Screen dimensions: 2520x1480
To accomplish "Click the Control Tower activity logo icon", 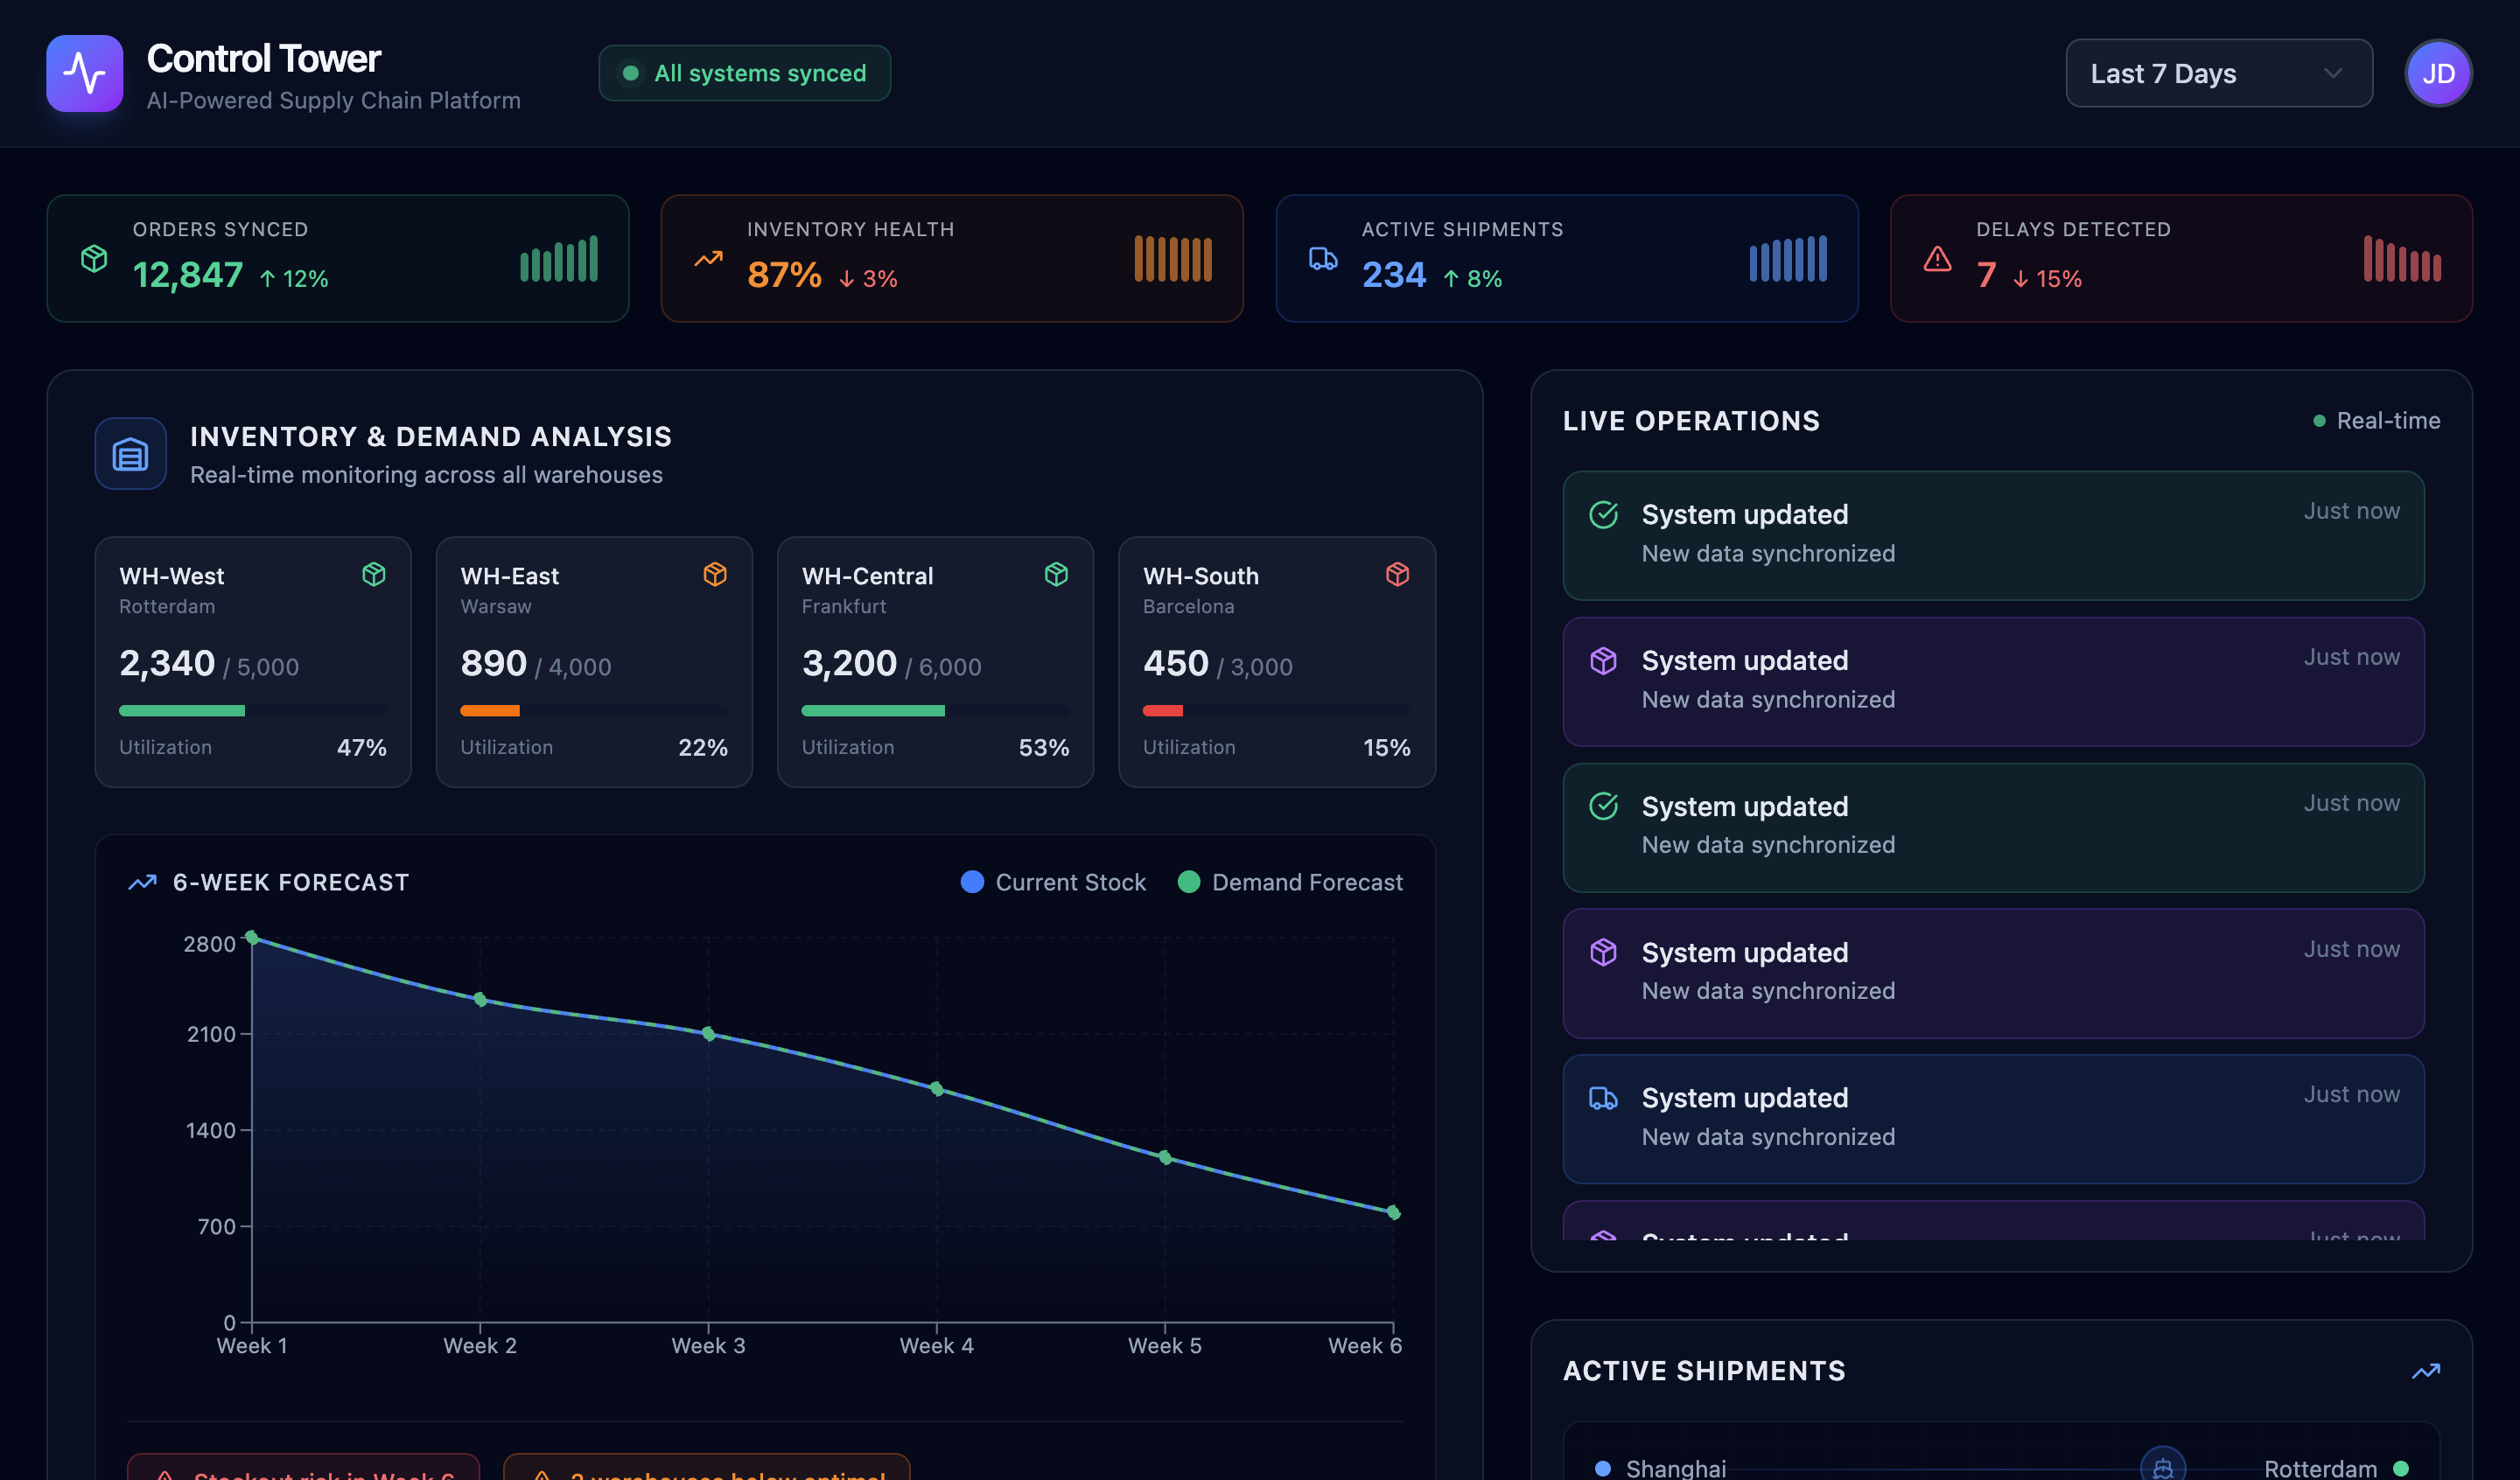I will pos(84,73).
